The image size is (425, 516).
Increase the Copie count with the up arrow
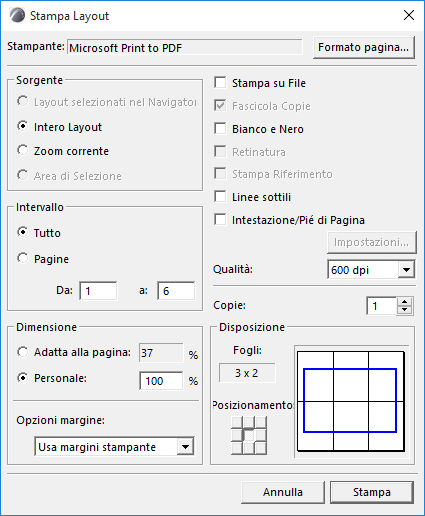click(x=405, y=302)
